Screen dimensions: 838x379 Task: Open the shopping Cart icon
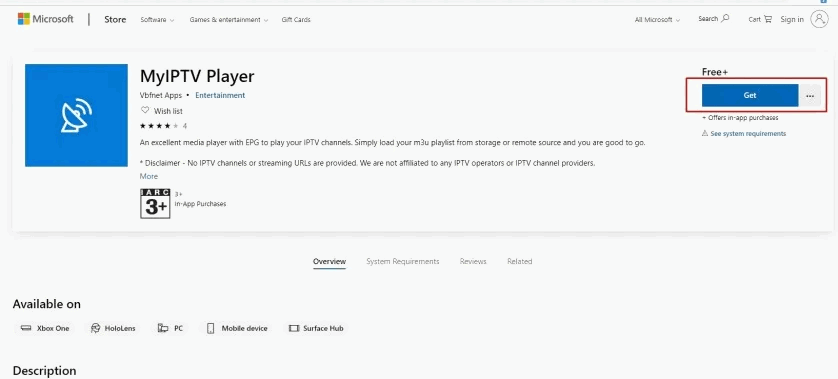(768, 19)
